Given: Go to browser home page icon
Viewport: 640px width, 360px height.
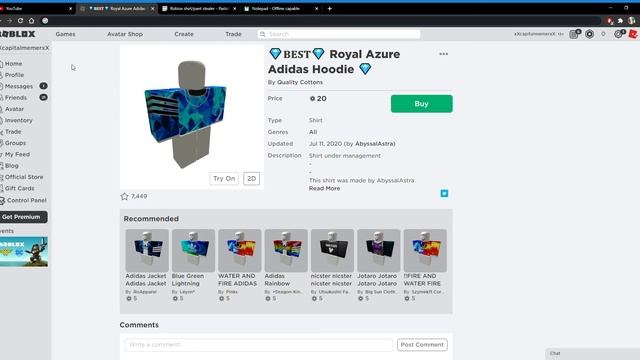Looking at the screenshot, I should [31, 20].
